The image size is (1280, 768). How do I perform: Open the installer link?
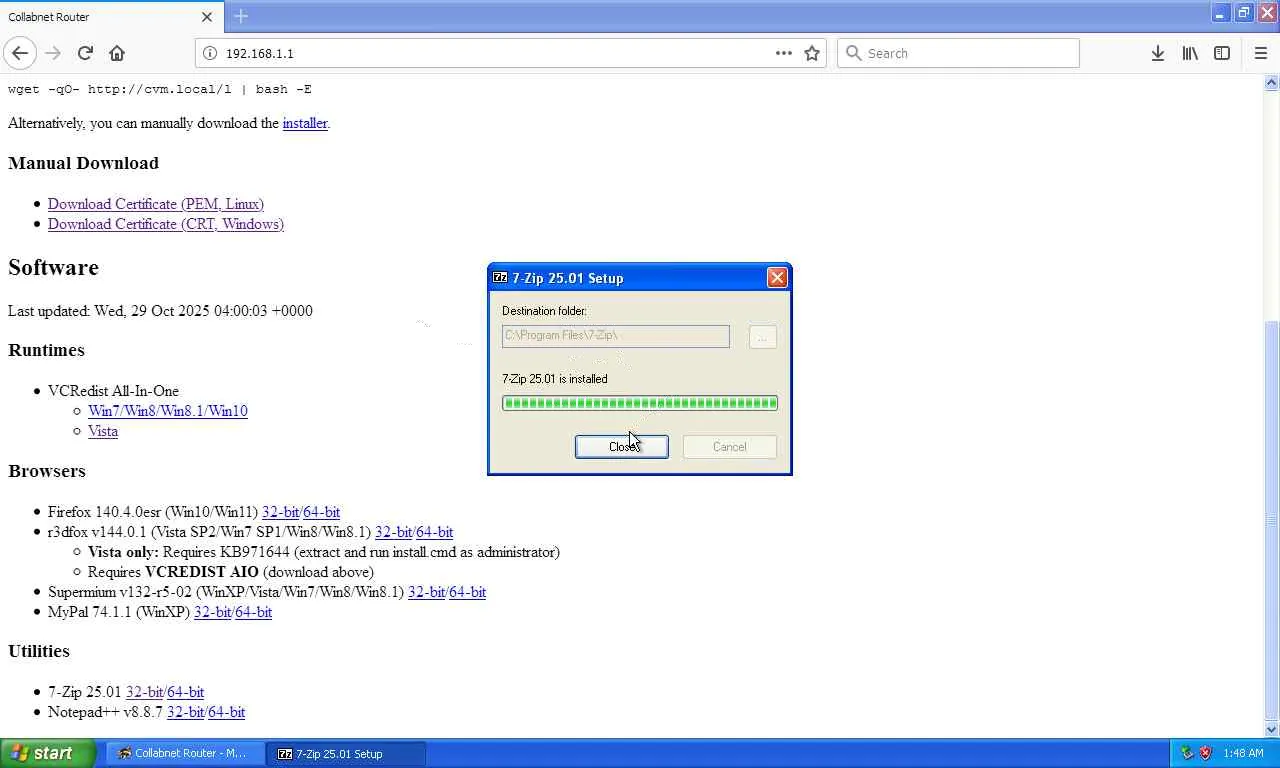pos(305,123)
